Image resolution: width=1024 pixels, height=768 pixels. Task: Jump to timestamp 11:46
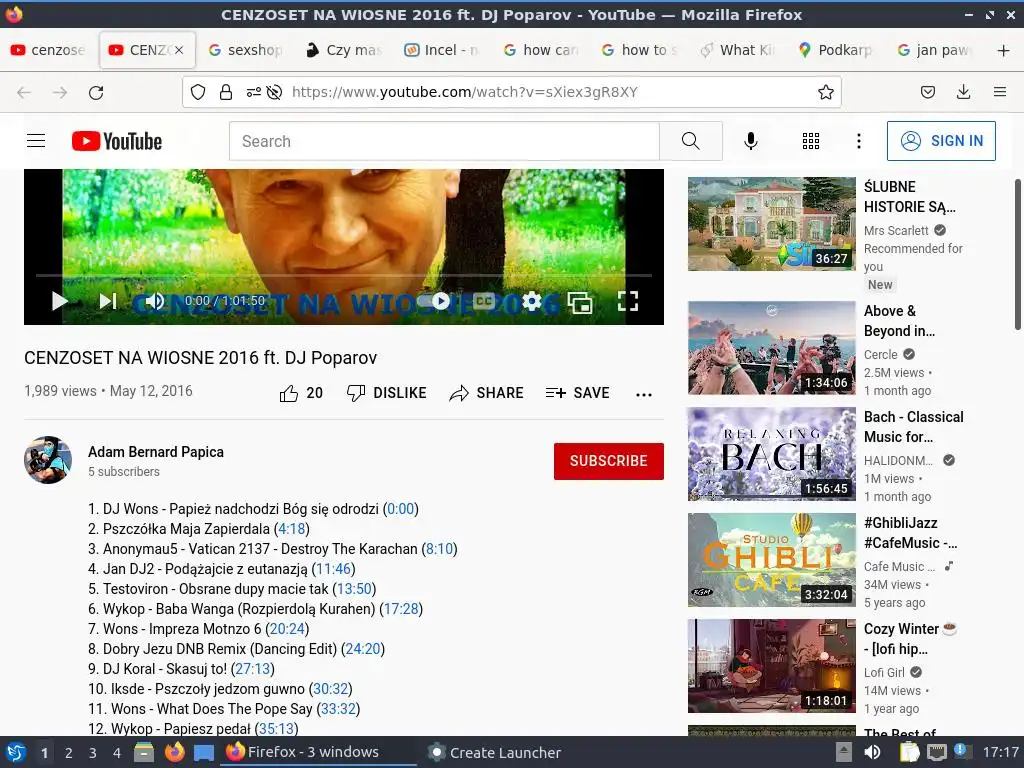334,569
